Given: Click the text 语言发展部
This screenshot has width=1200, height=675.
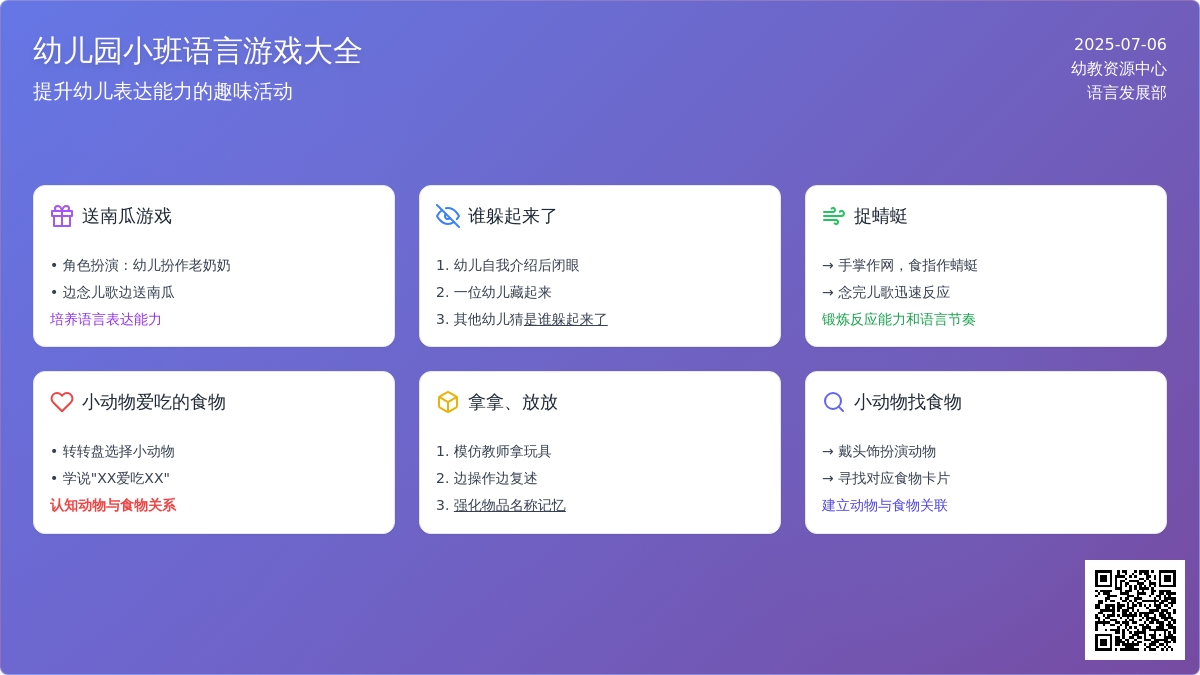Looking at the screenshot, I should coord(1127,93).
